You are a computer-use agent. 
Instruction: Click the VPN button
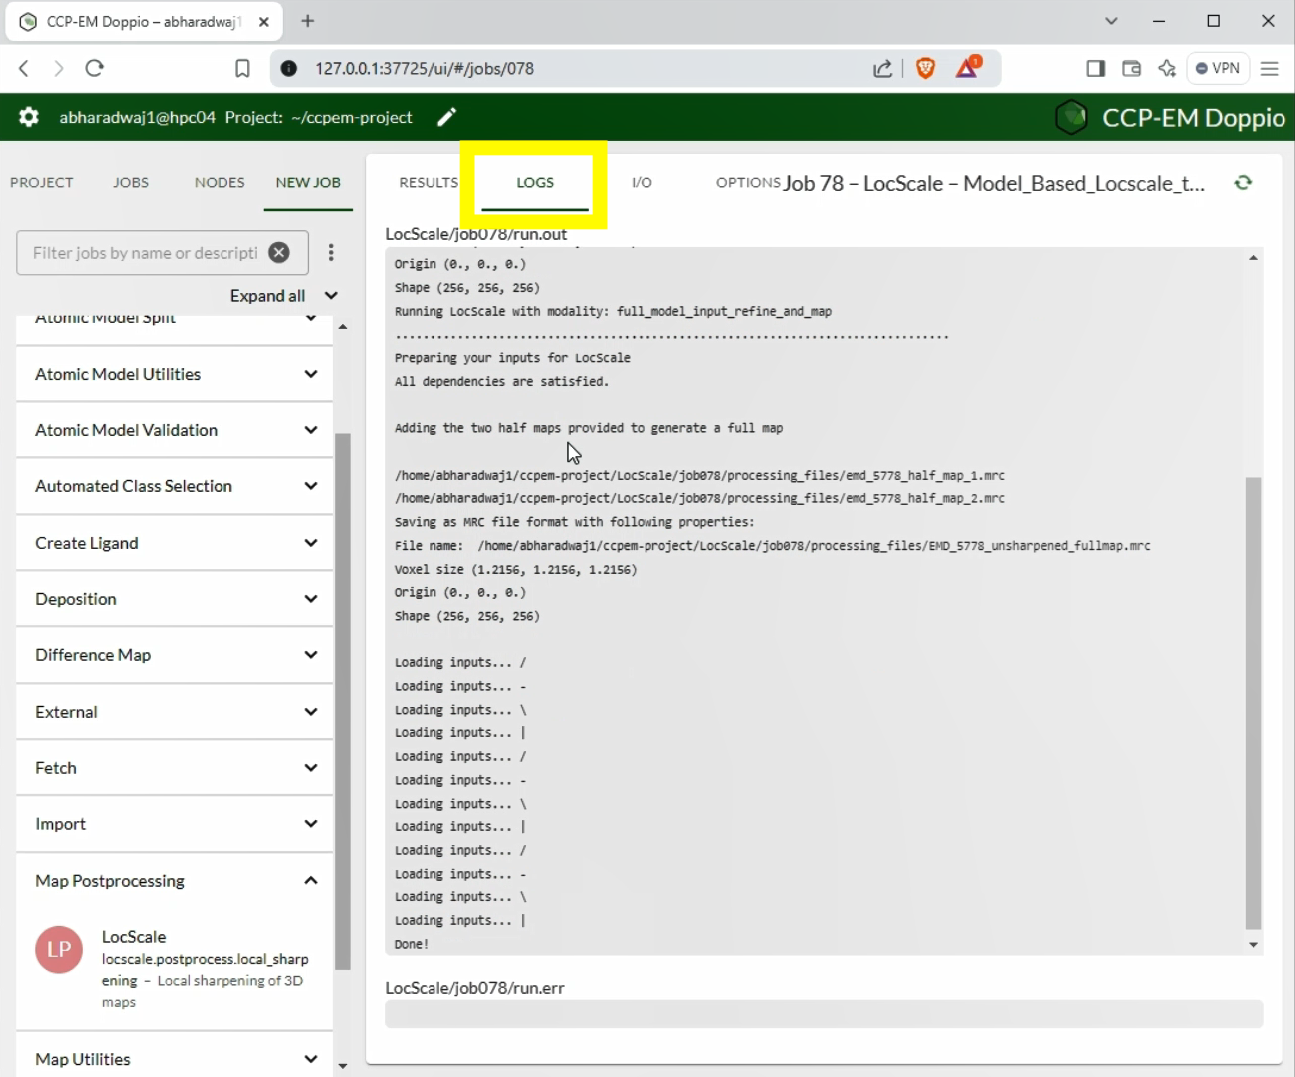pyautogui.click(x=1218, y=68)
